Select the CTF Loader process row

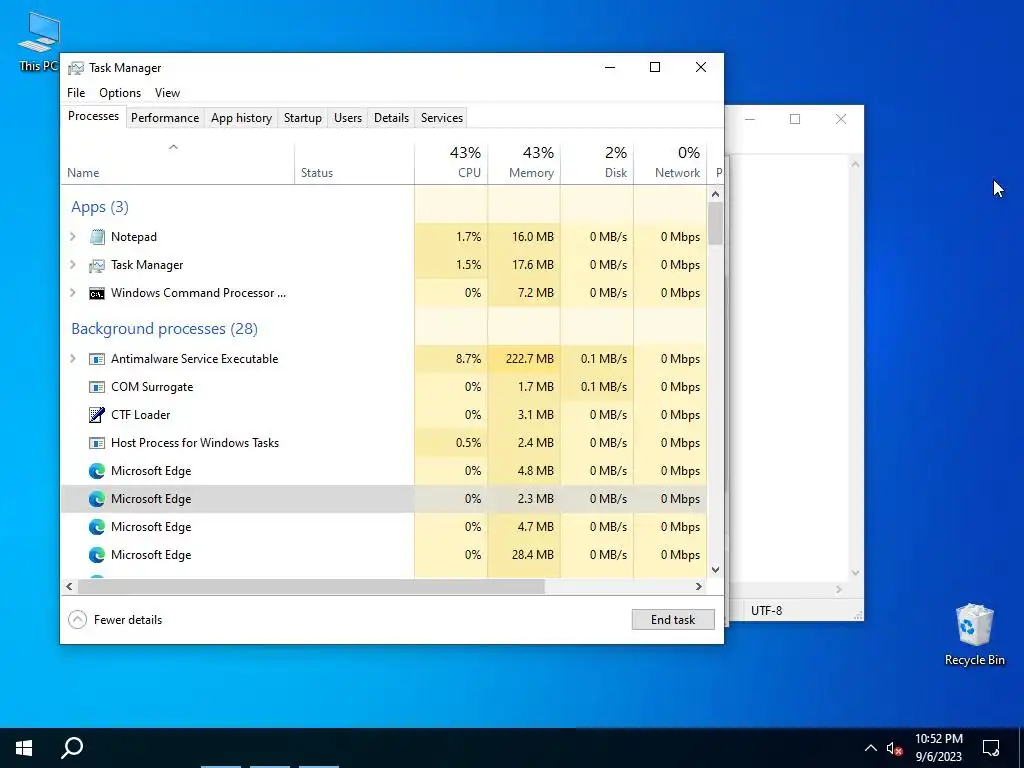[384, 415]
